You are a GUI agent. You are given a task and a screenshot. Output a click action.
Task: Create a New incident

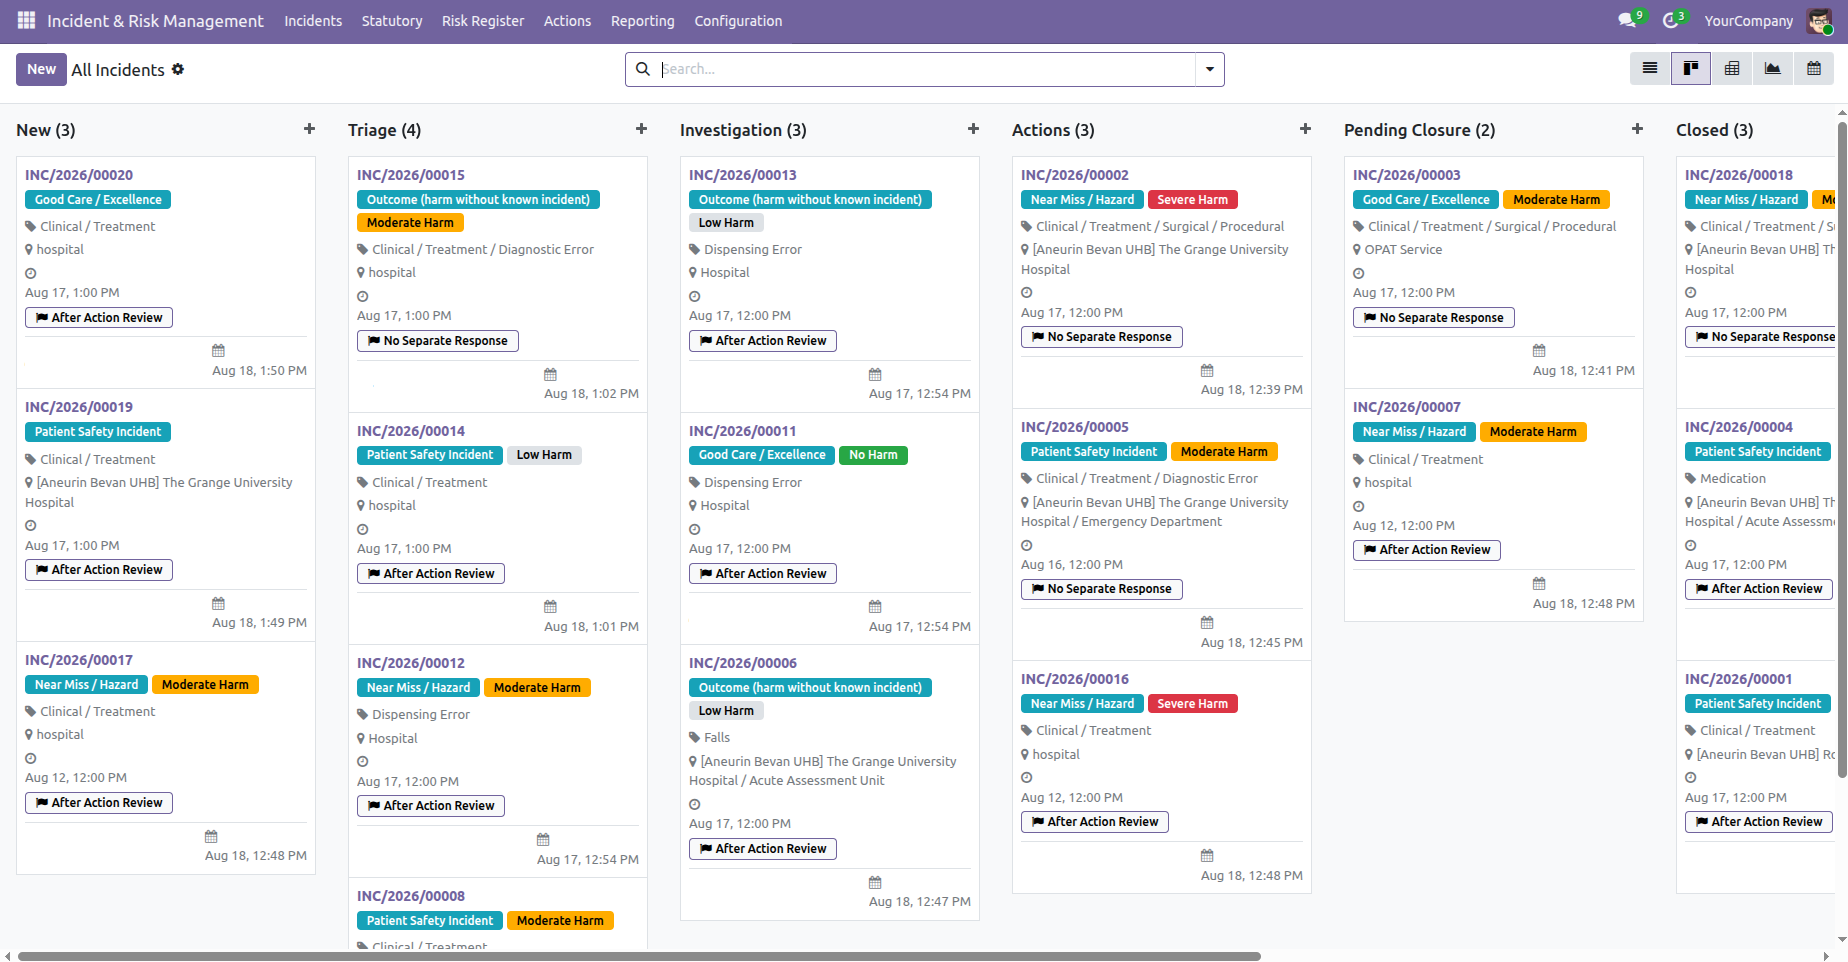41,69
